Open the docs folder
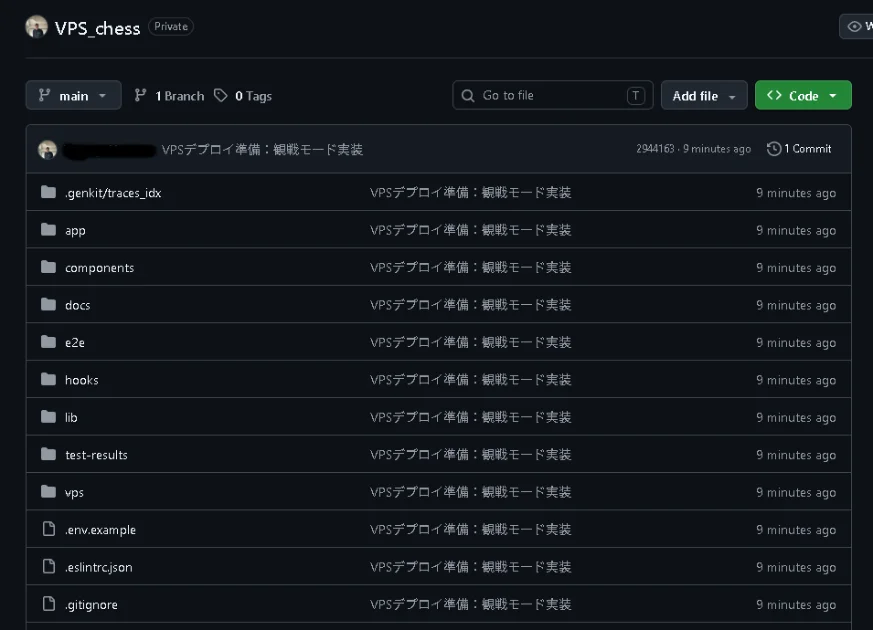Screen dimensions: 873x630 pos(77,305)
